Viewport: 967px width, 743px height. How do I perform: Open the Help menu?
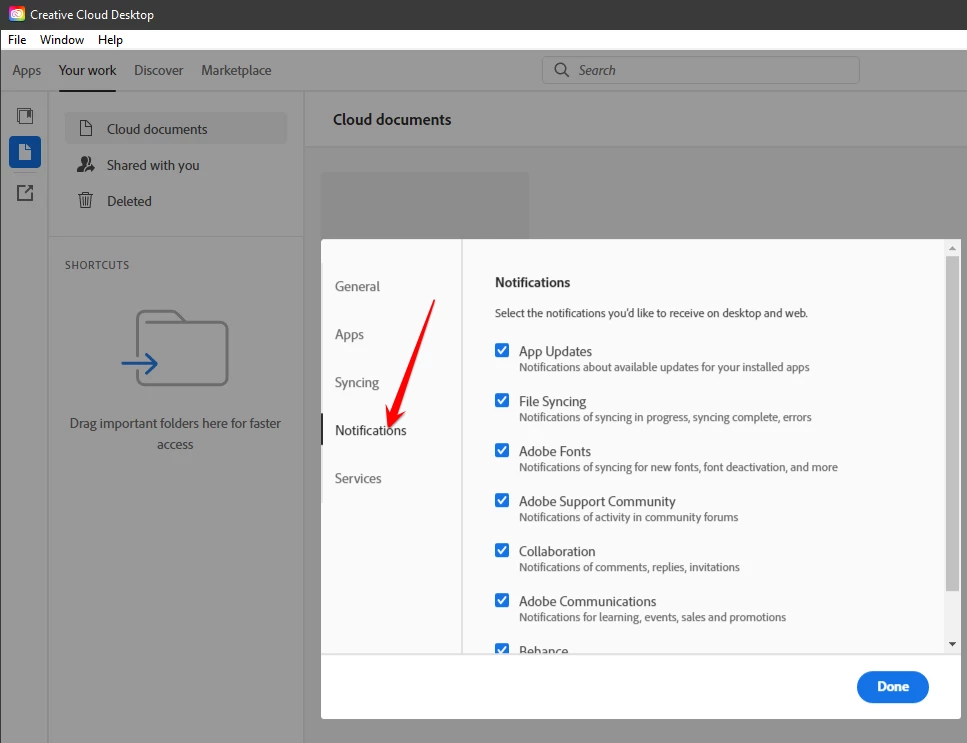tap(110, 39)
